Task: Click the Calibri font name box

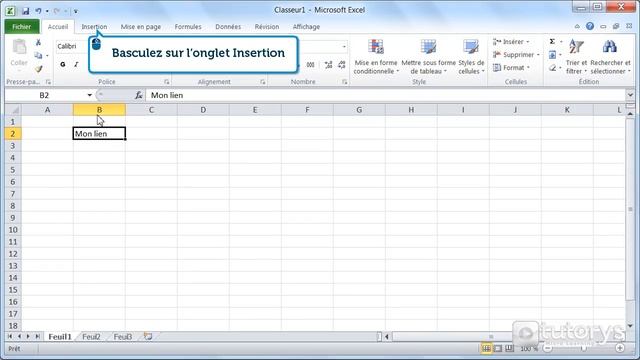Action: click(72, 46)
